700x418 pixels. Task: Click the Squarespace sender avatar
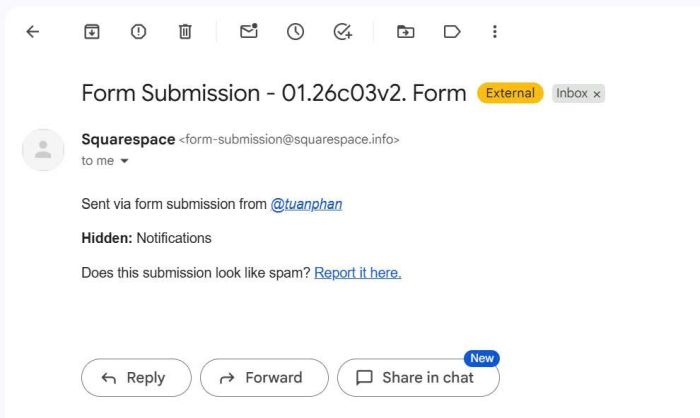[43, 150]
